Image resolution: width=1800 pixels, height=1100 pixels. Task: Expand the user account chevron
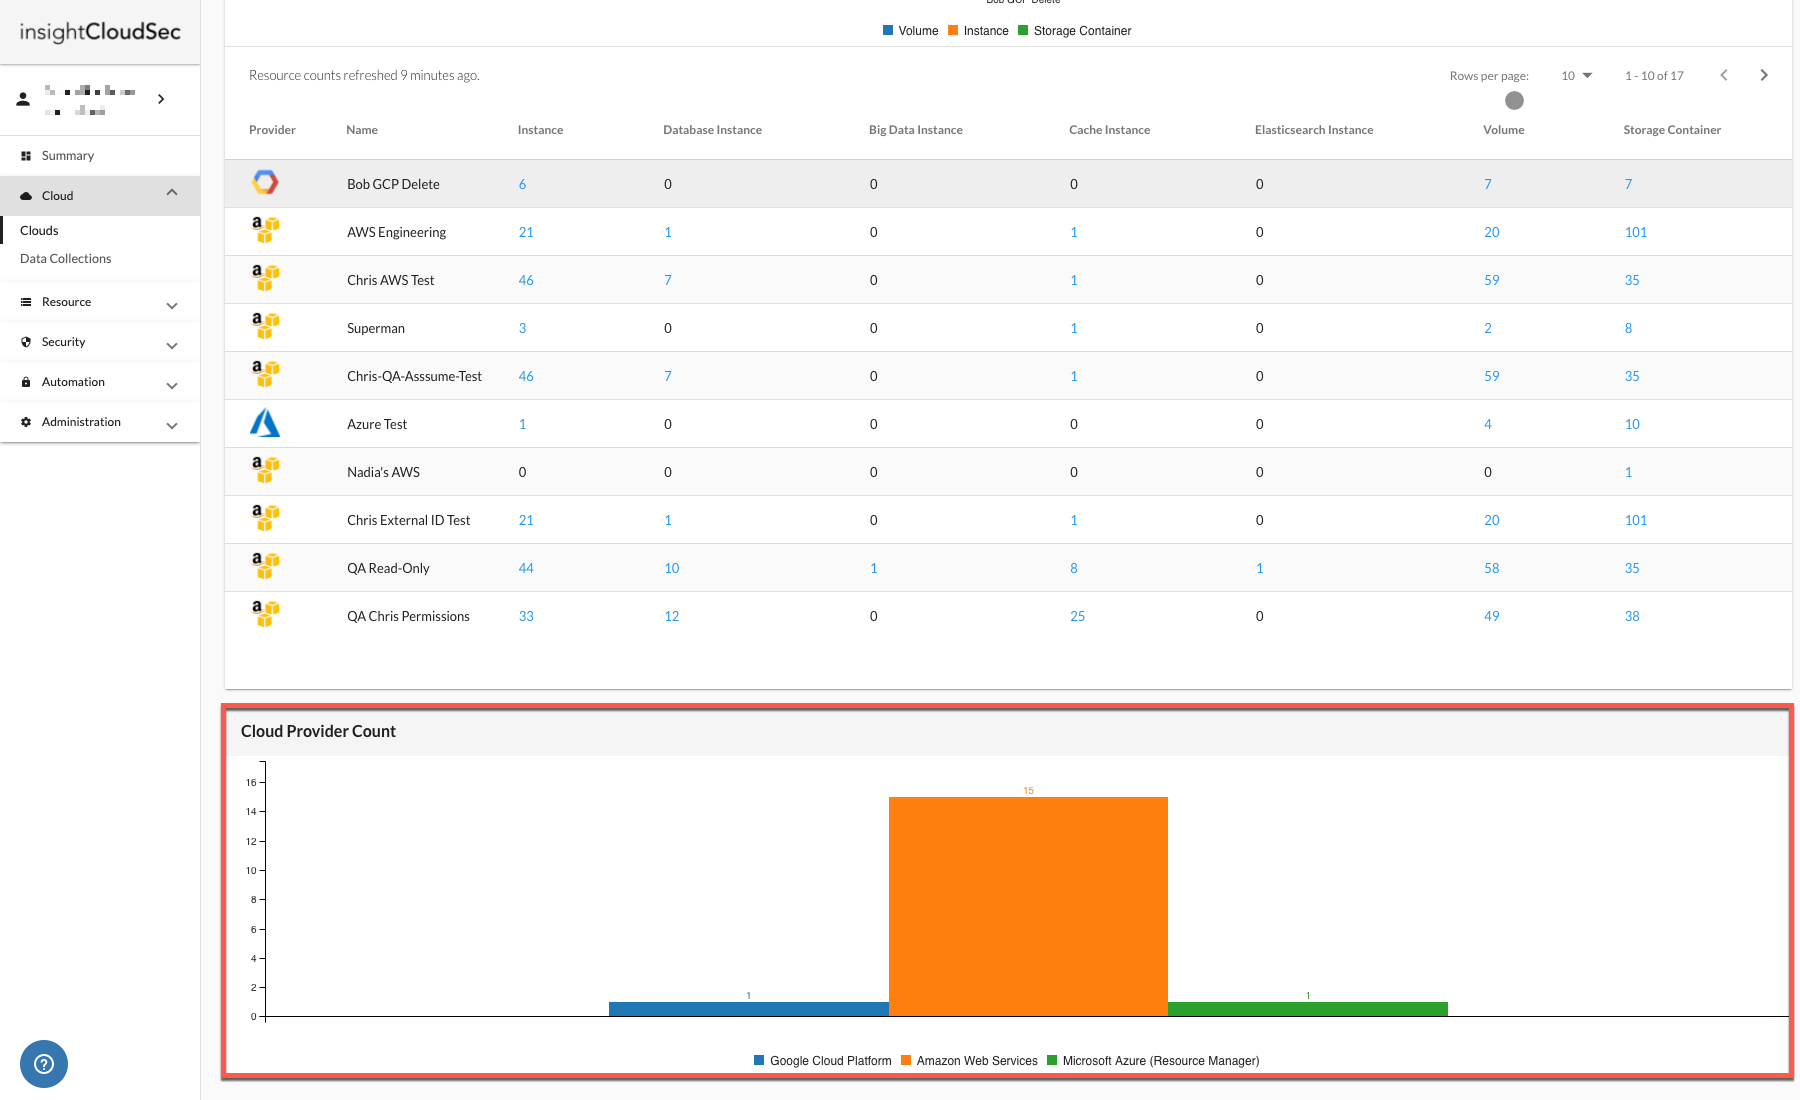[x=161, y=99]
